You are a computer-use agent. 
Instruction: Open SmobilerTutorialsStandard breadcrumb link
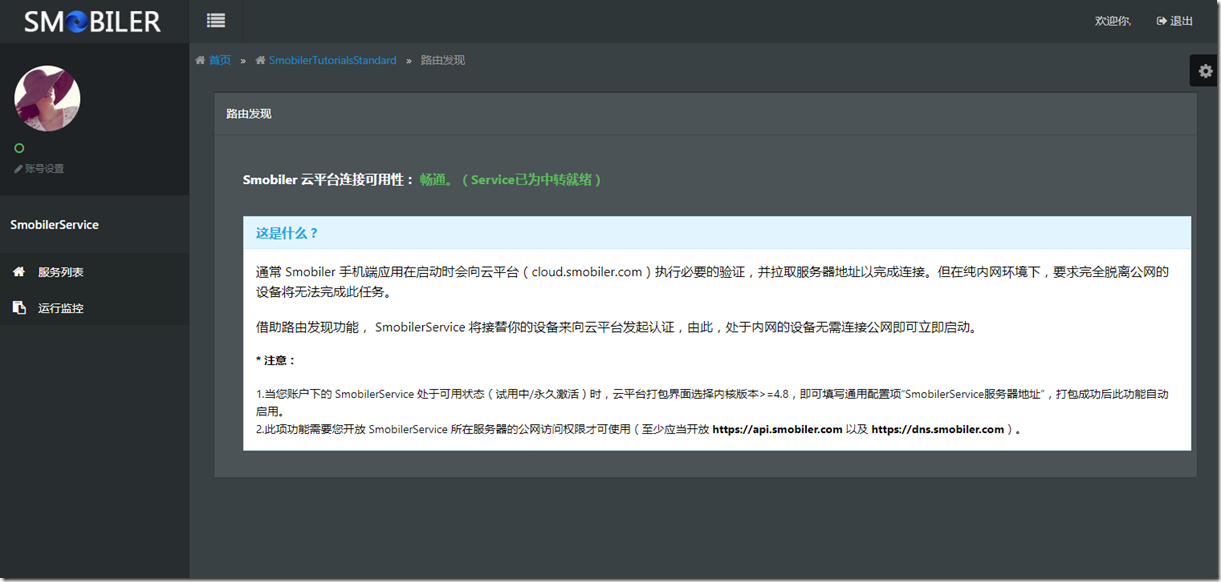[x=332, y=60]
